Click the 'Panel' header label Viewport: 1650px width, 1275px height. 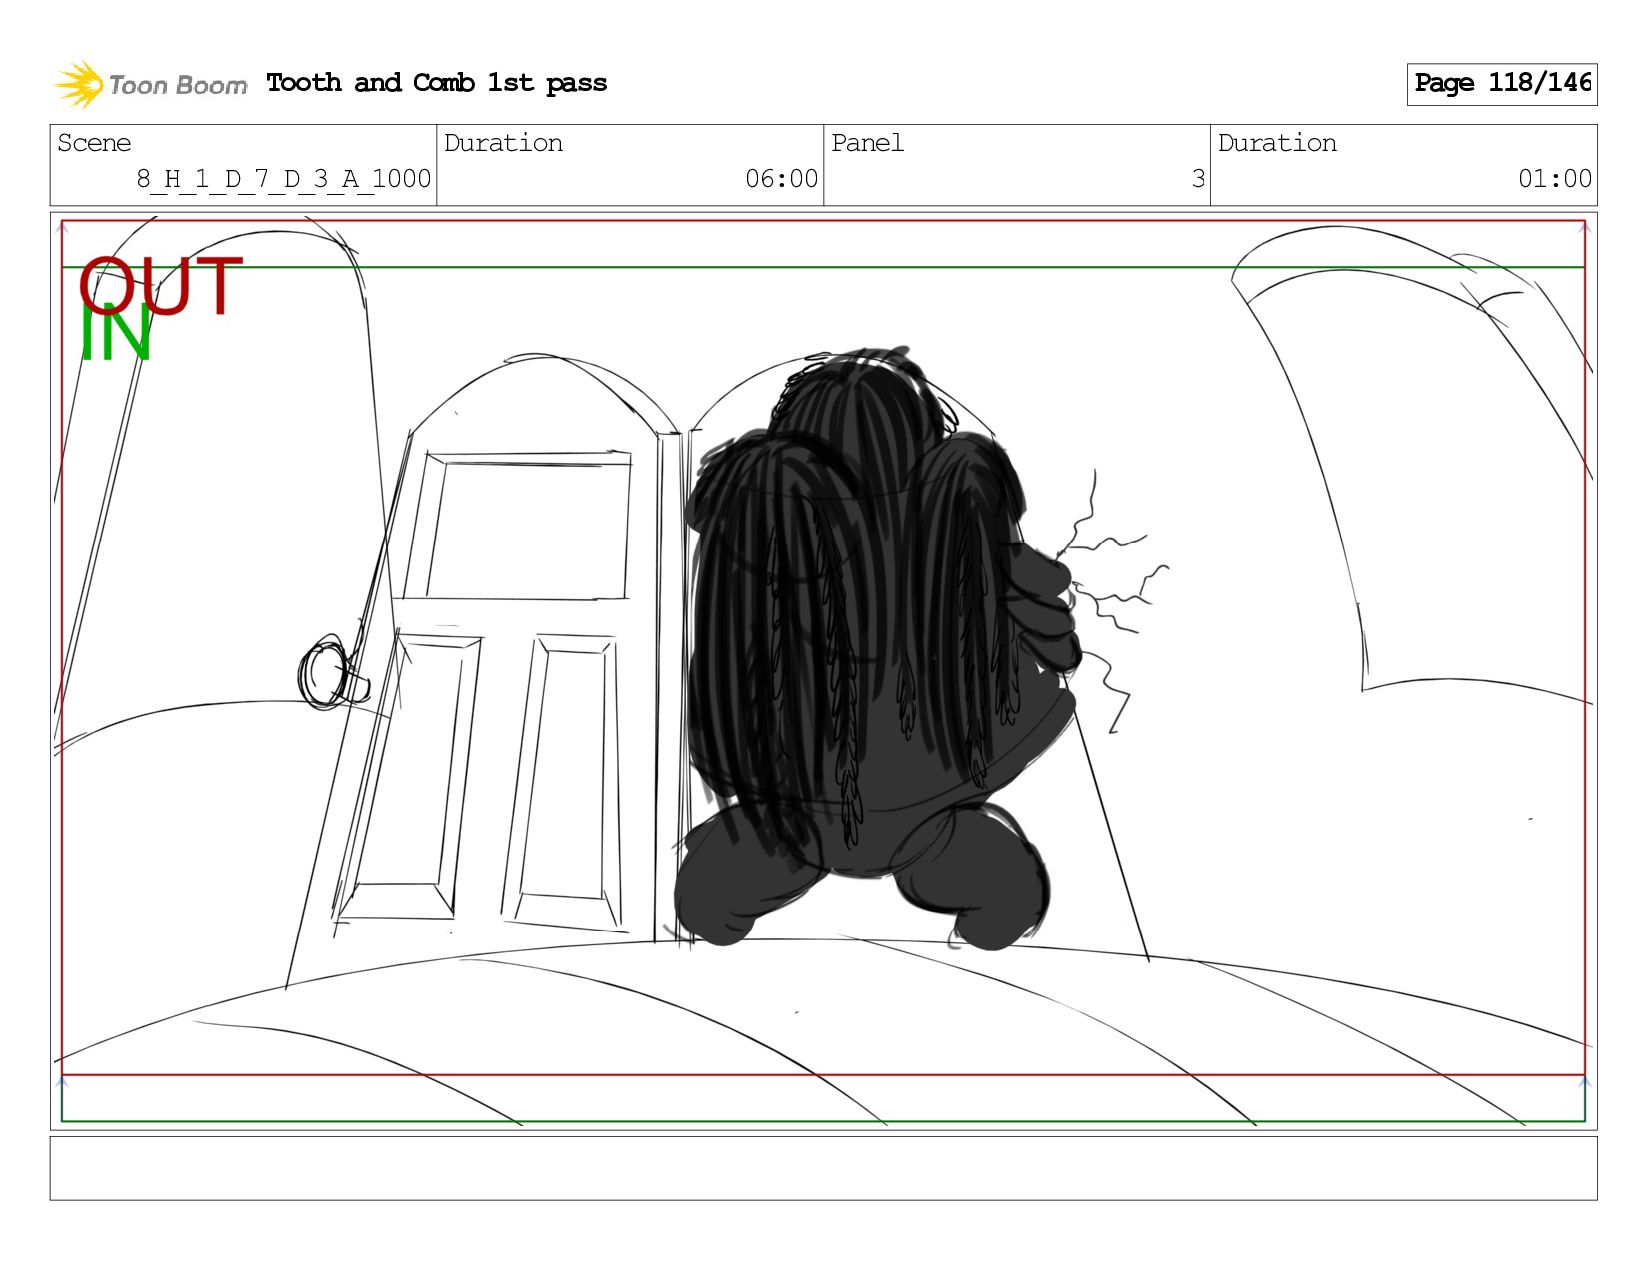coord(867,143)
